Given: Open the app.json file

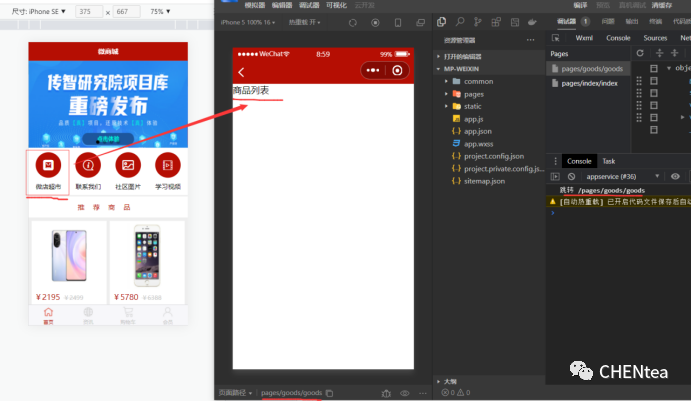Looking at the screenshot, I should pos(478,131).
